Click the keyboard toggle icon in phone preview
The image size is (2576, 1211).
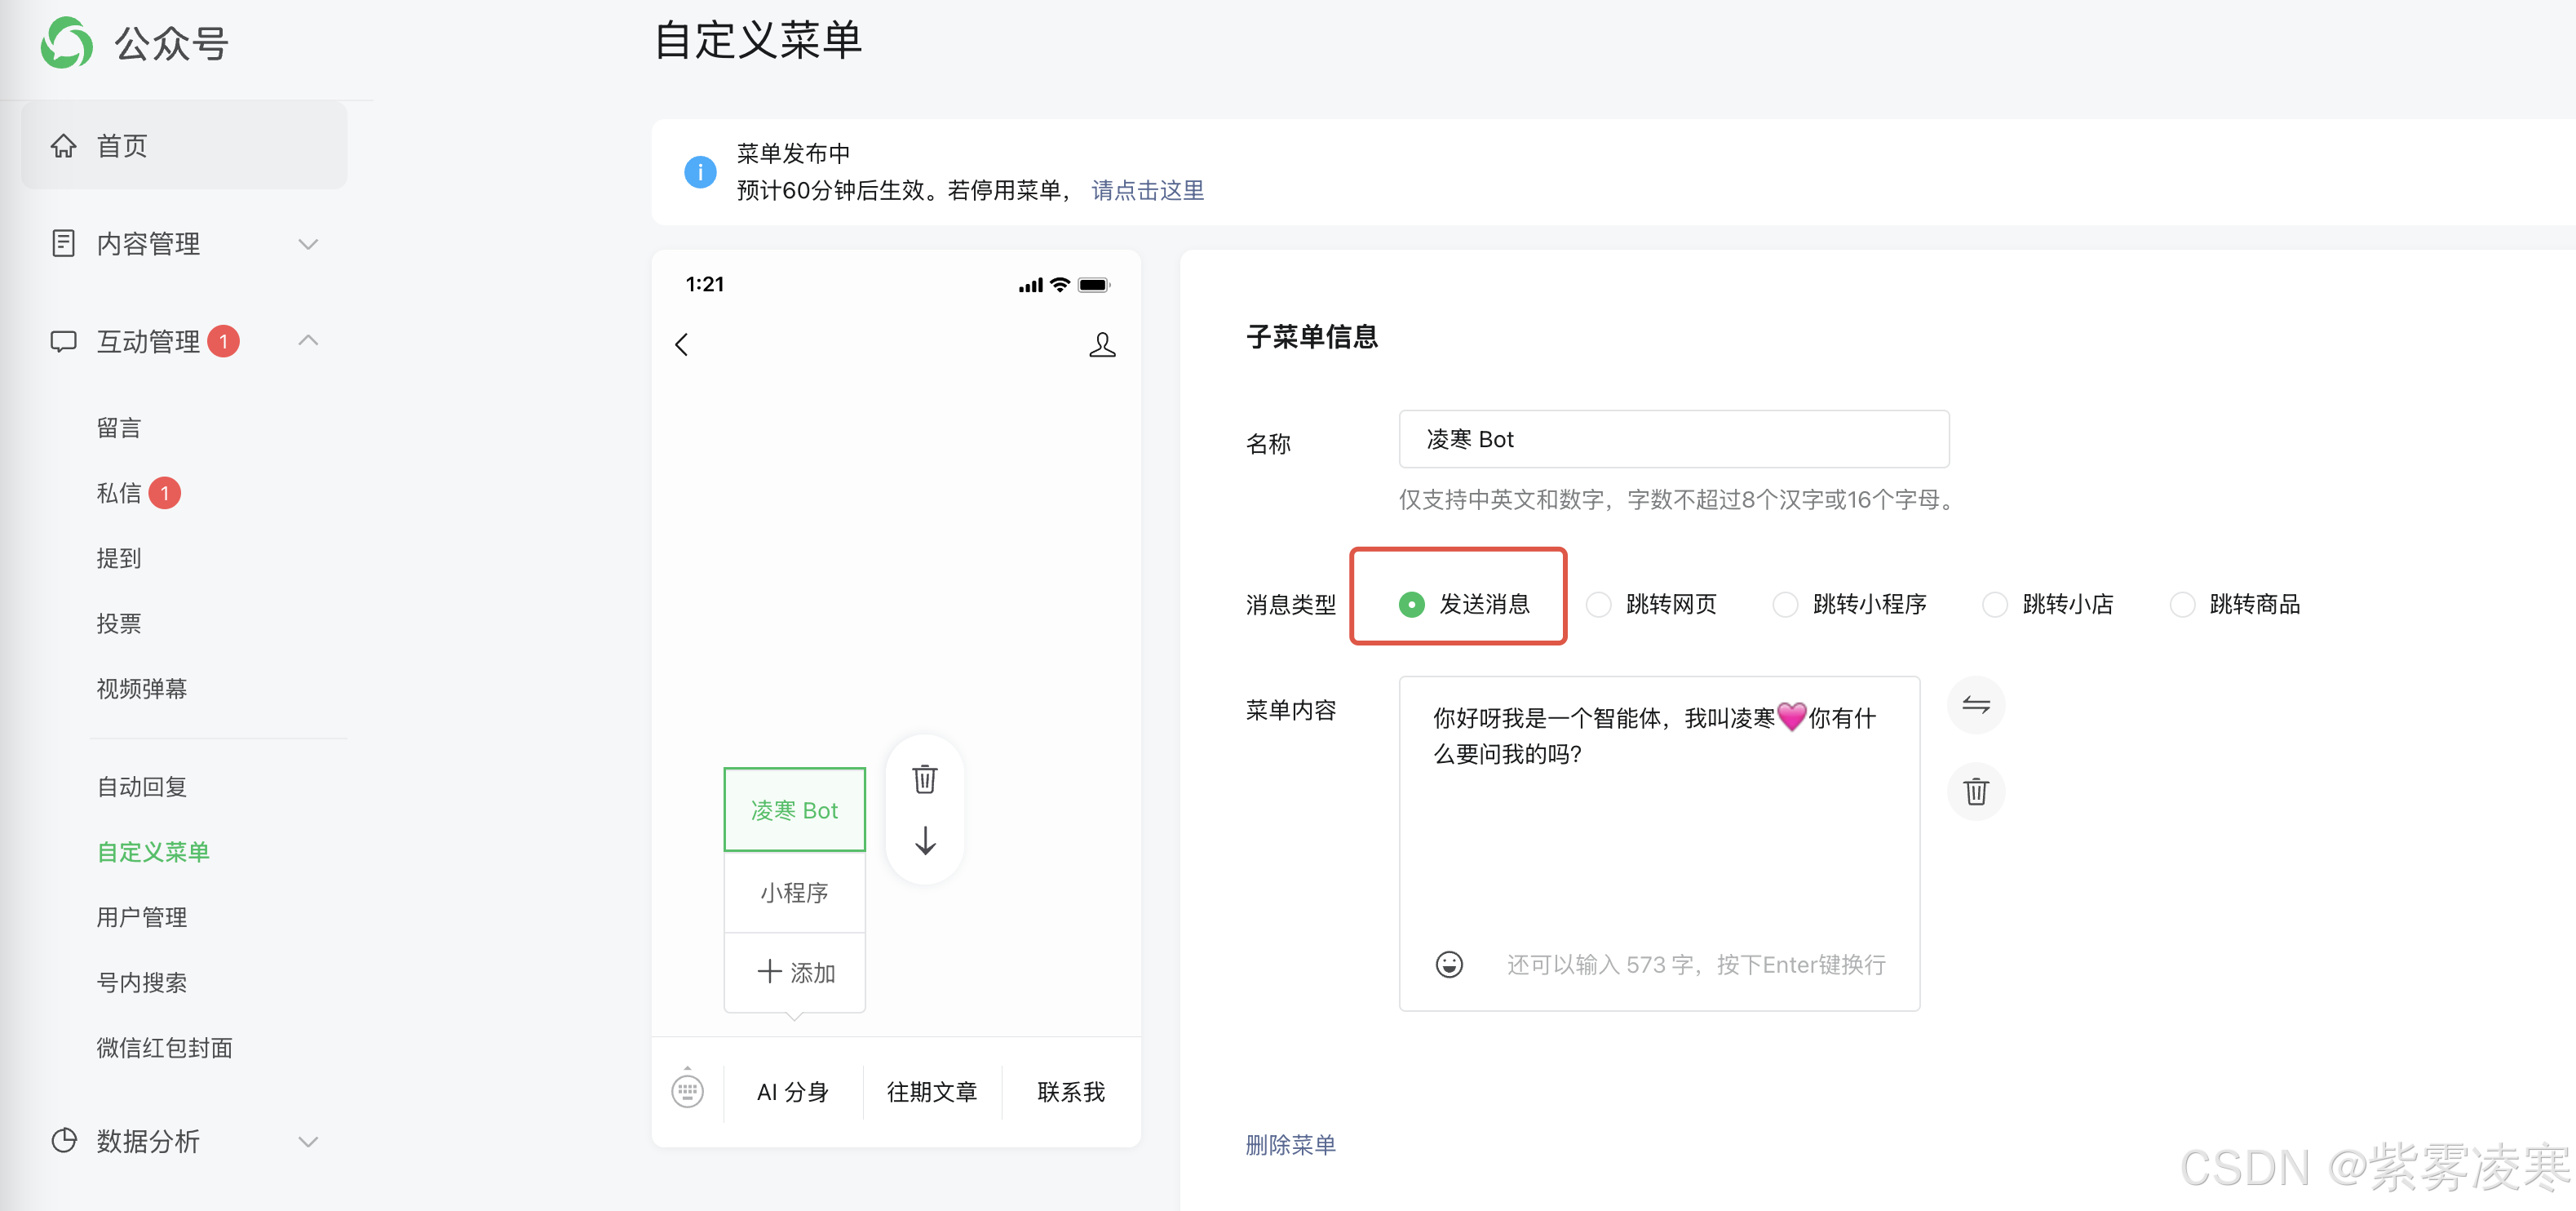coord(687,1090)
